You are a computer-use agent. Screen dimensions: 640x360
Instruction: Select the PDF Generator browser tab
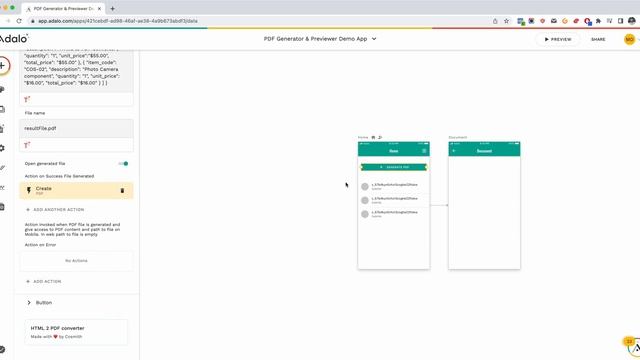point(63,9)
